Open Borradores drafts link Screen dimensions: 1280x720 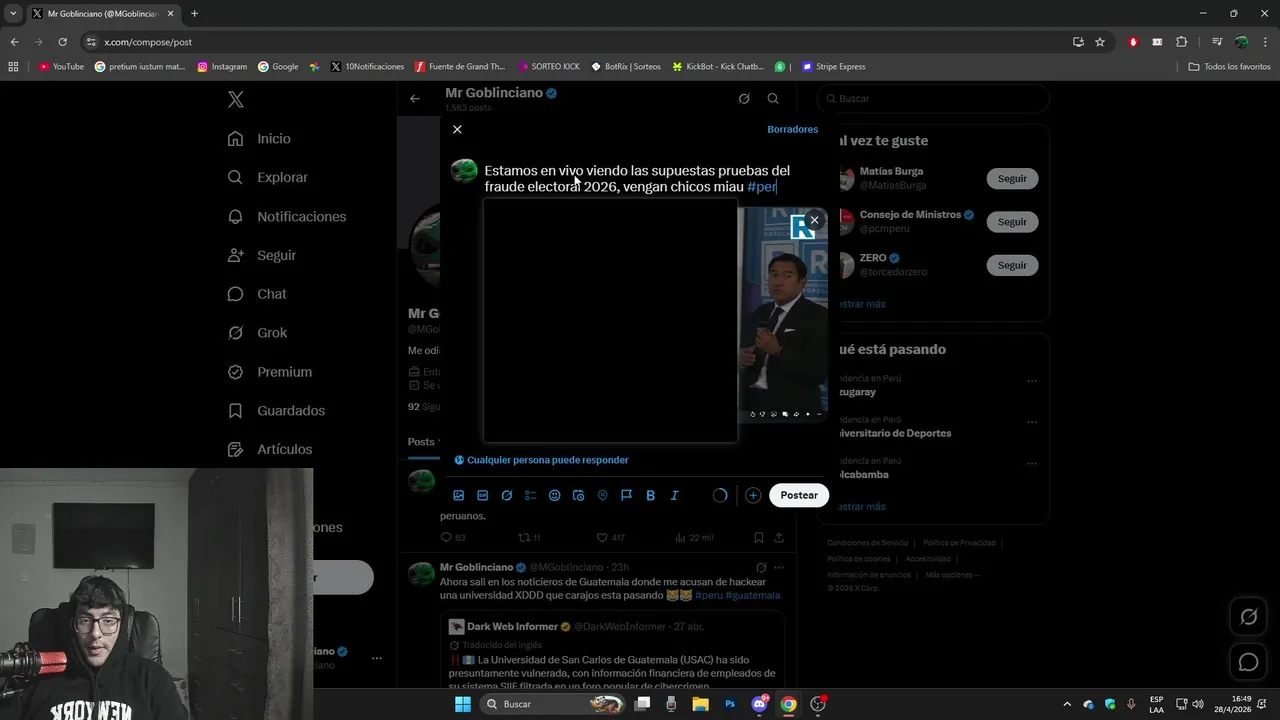[x=792, y=129]
